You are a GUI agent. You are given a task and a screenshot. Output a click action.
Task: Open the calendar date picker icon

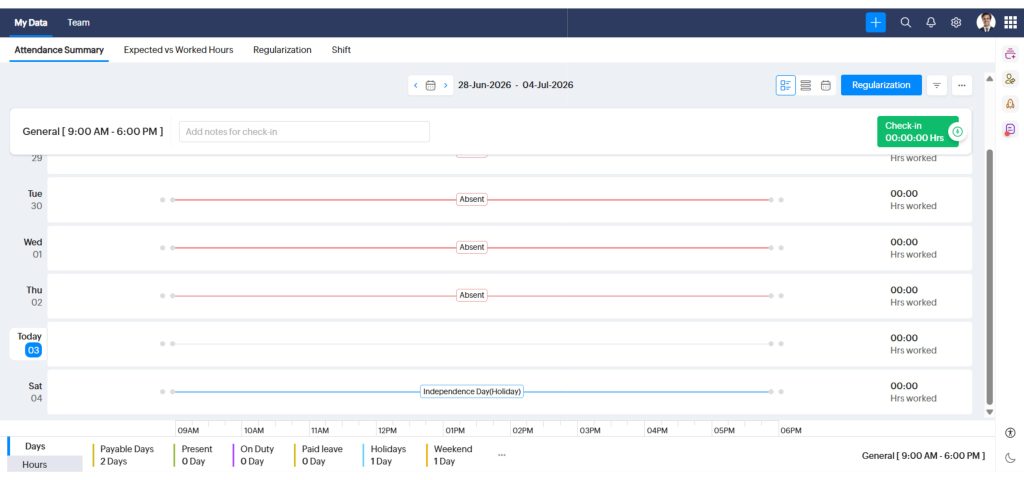(430, 85)
